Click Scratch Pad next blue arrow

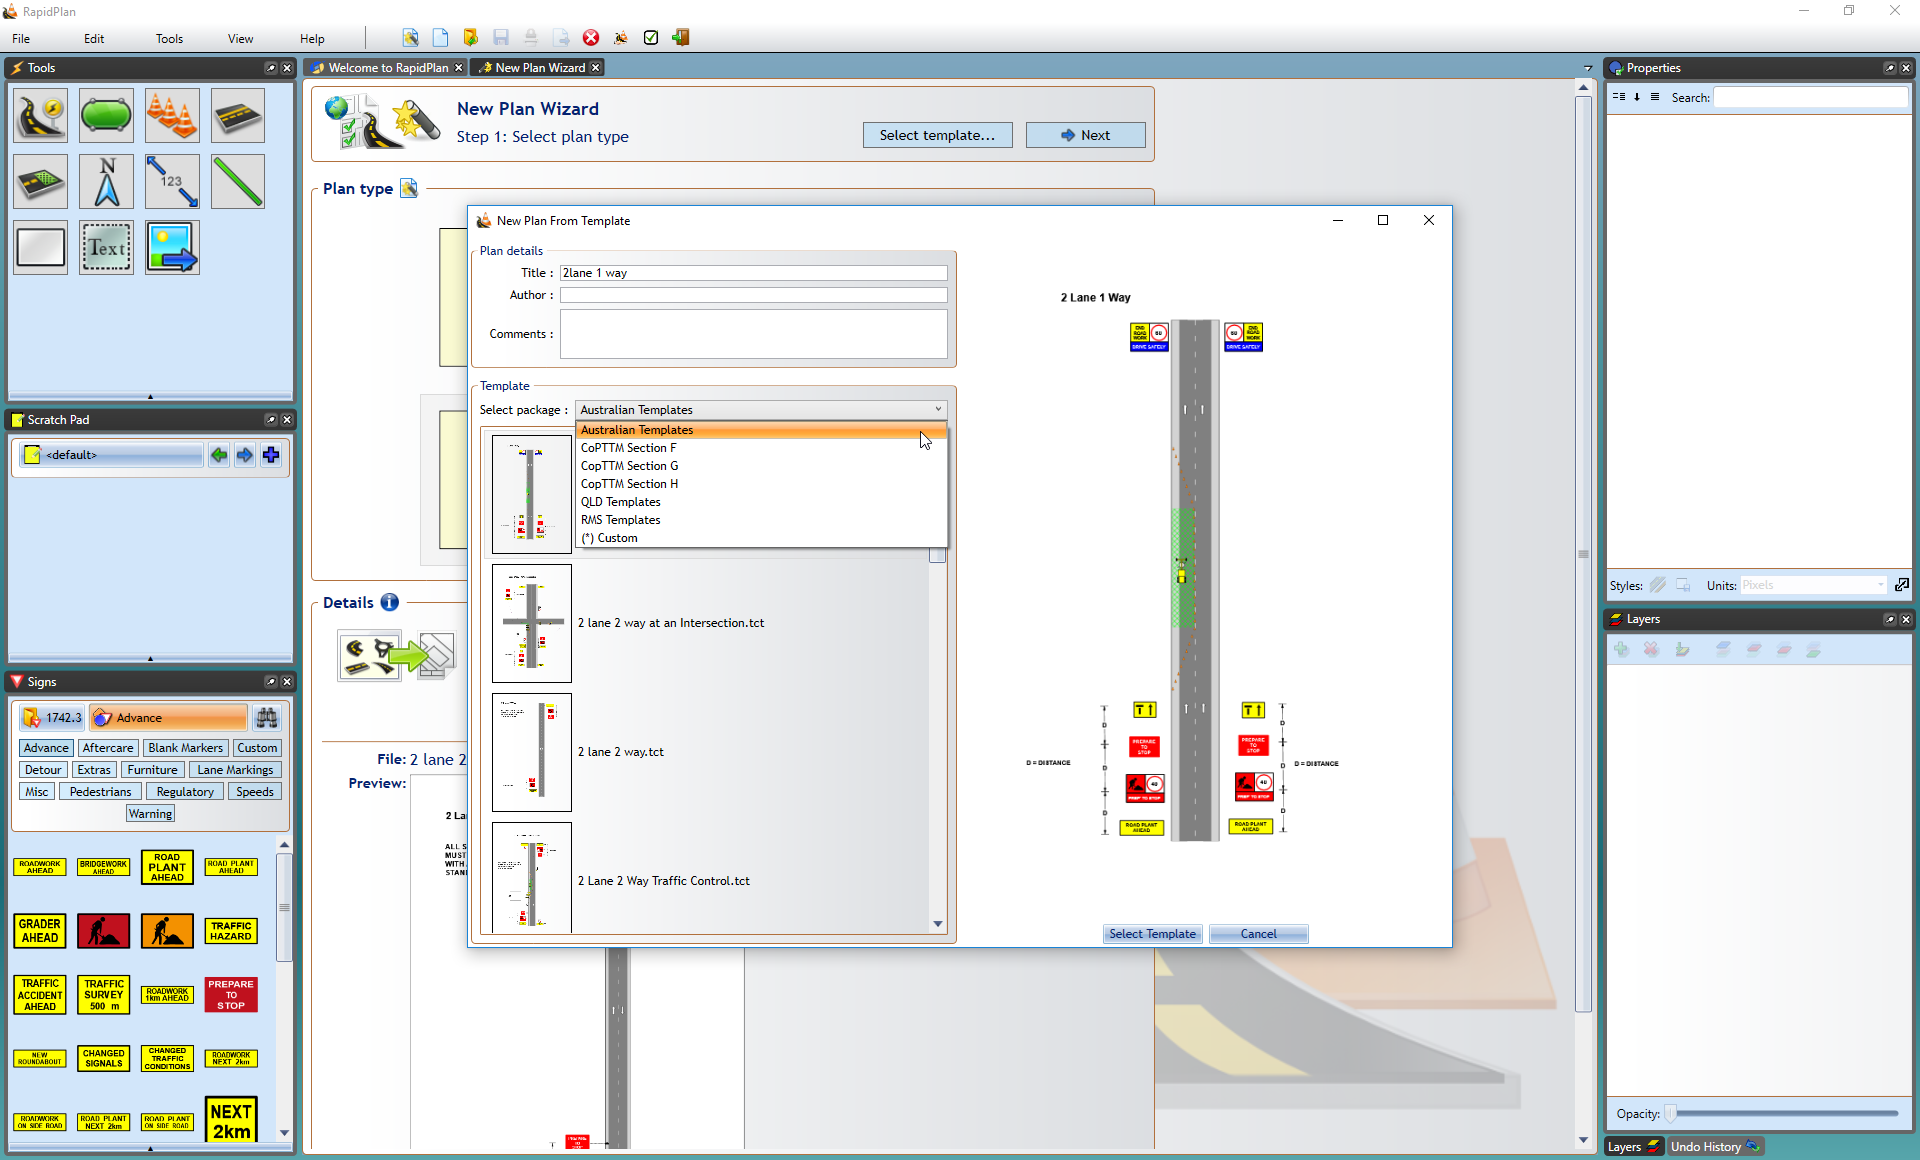[245, 455]
